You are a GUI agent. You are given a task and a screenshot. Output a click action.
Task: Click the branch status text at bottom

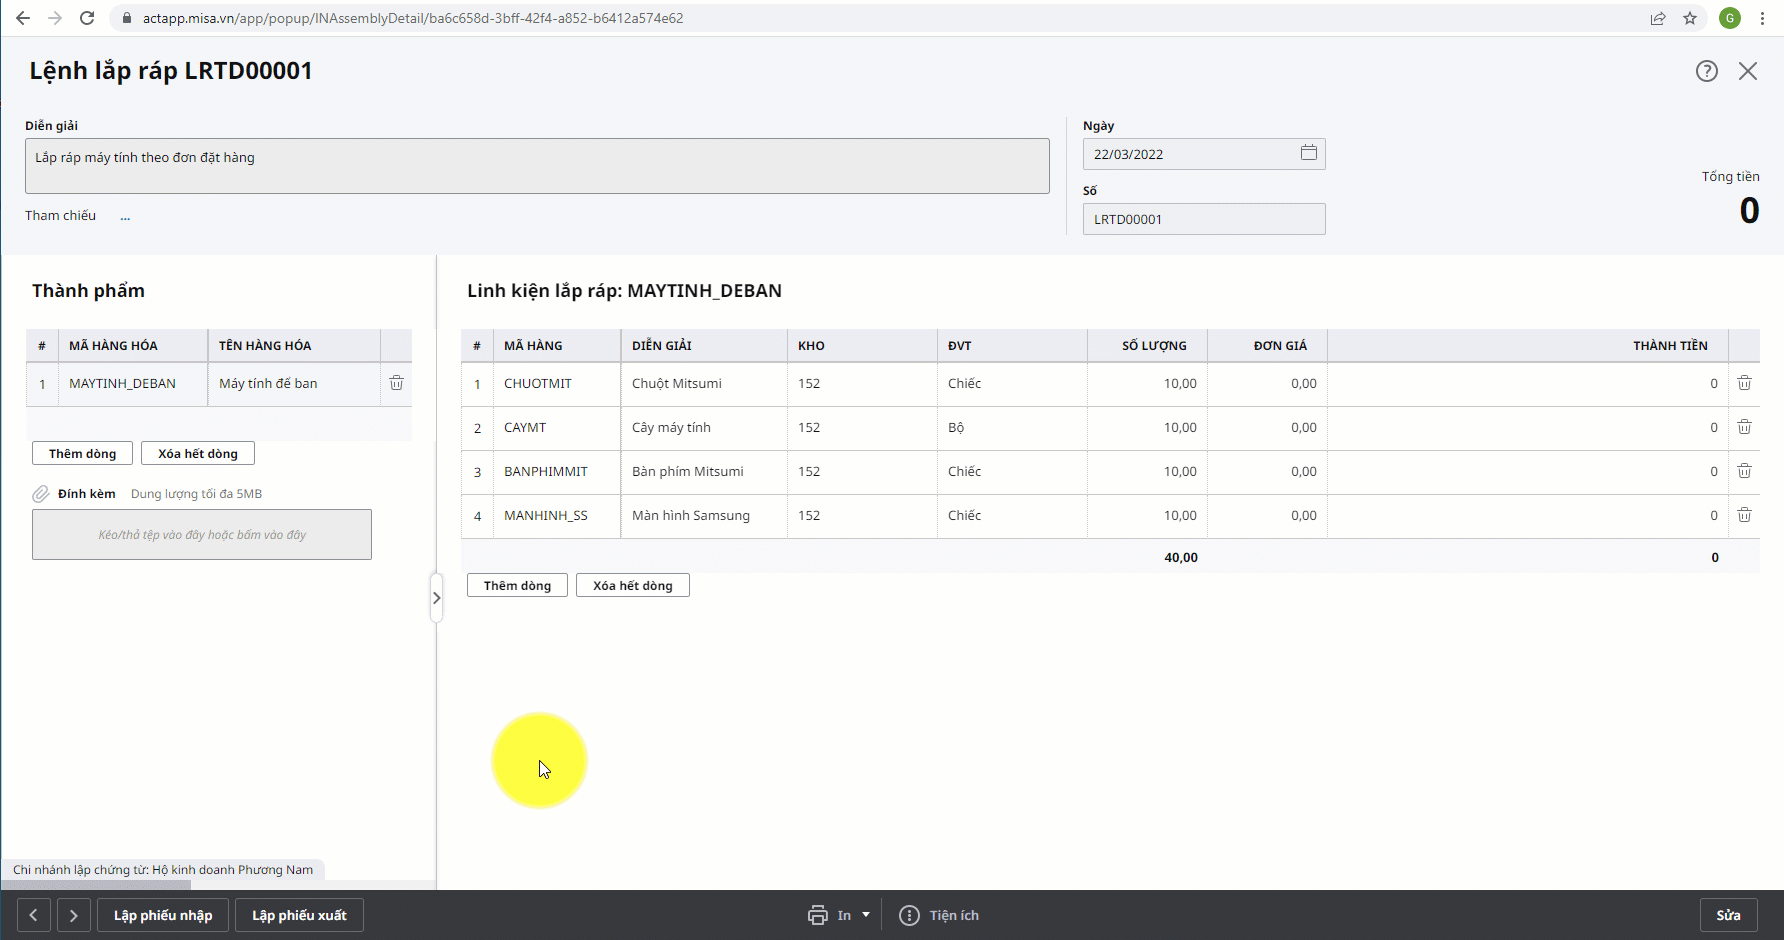click(x=163, y=870)
